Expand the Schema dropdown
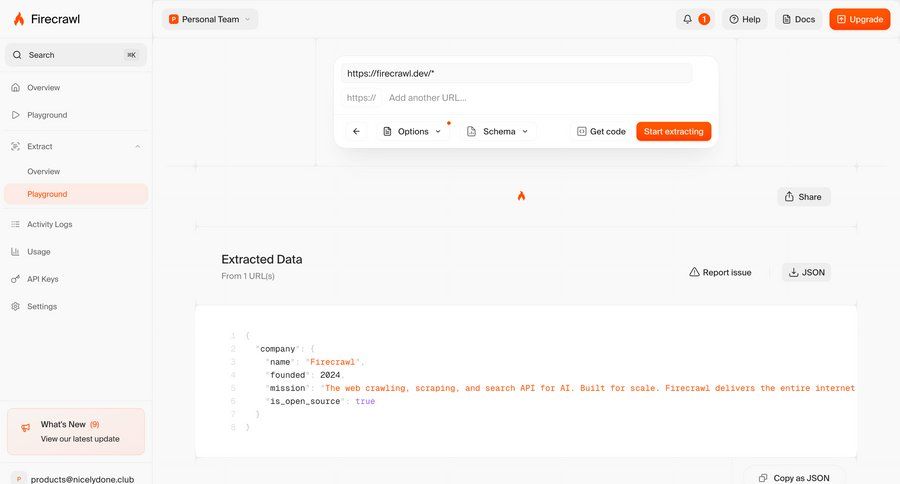This screenshot has width=900, height=484. (x=500, y=131)
